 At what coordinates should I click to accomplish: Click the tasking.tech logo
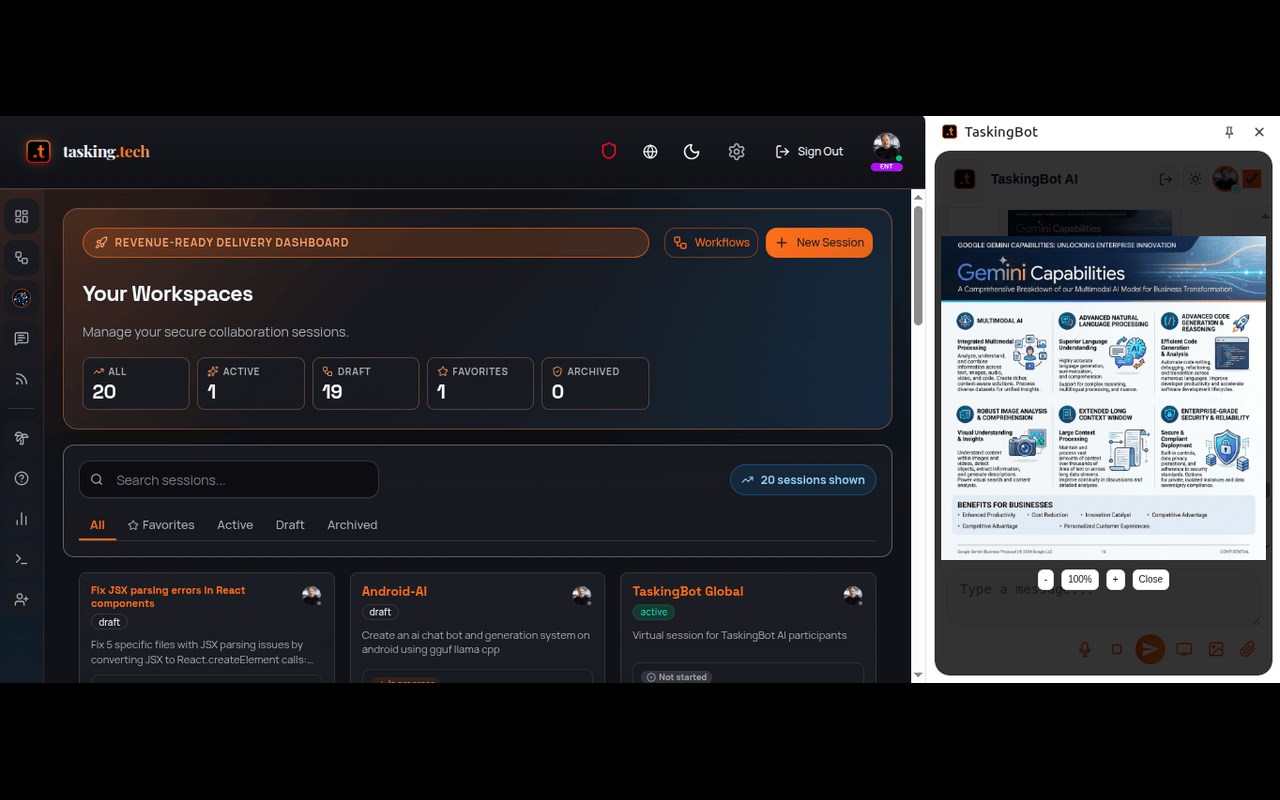click(x=89, y=151)
